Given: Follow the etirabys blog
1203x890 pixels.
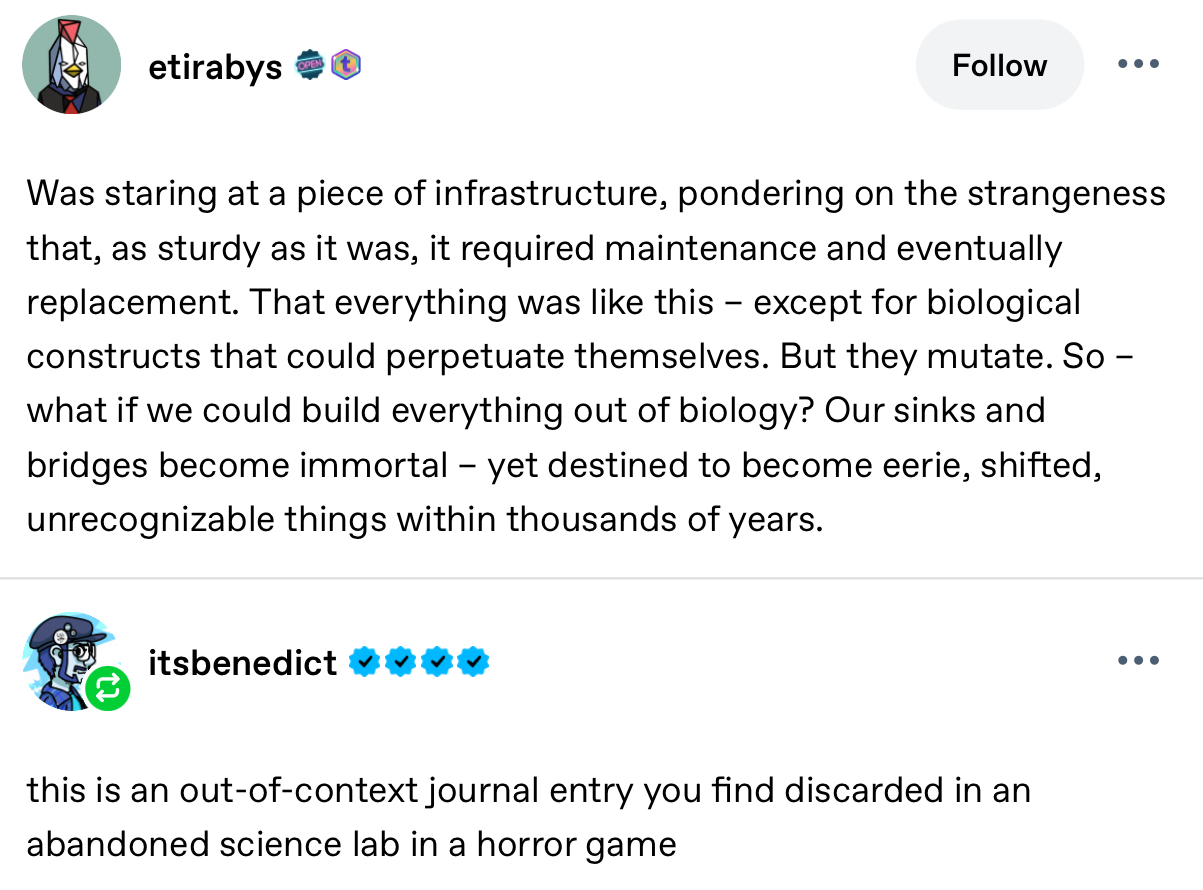Looking at the screenshot, I should click(999, 65).
